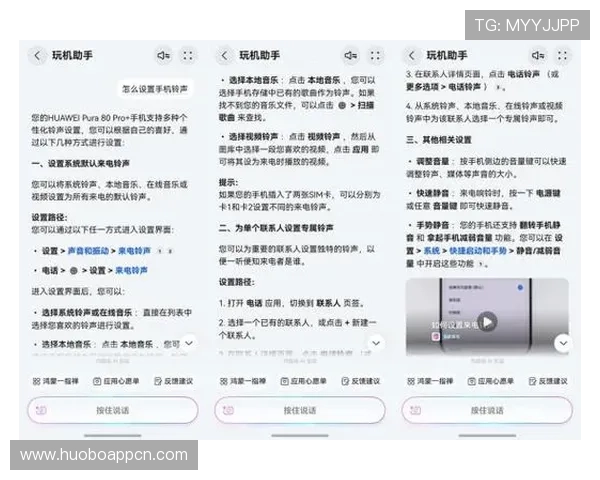Tap heading 三、其他相关设置
This screenshot has width=600, height=480.
click(439, 140)
